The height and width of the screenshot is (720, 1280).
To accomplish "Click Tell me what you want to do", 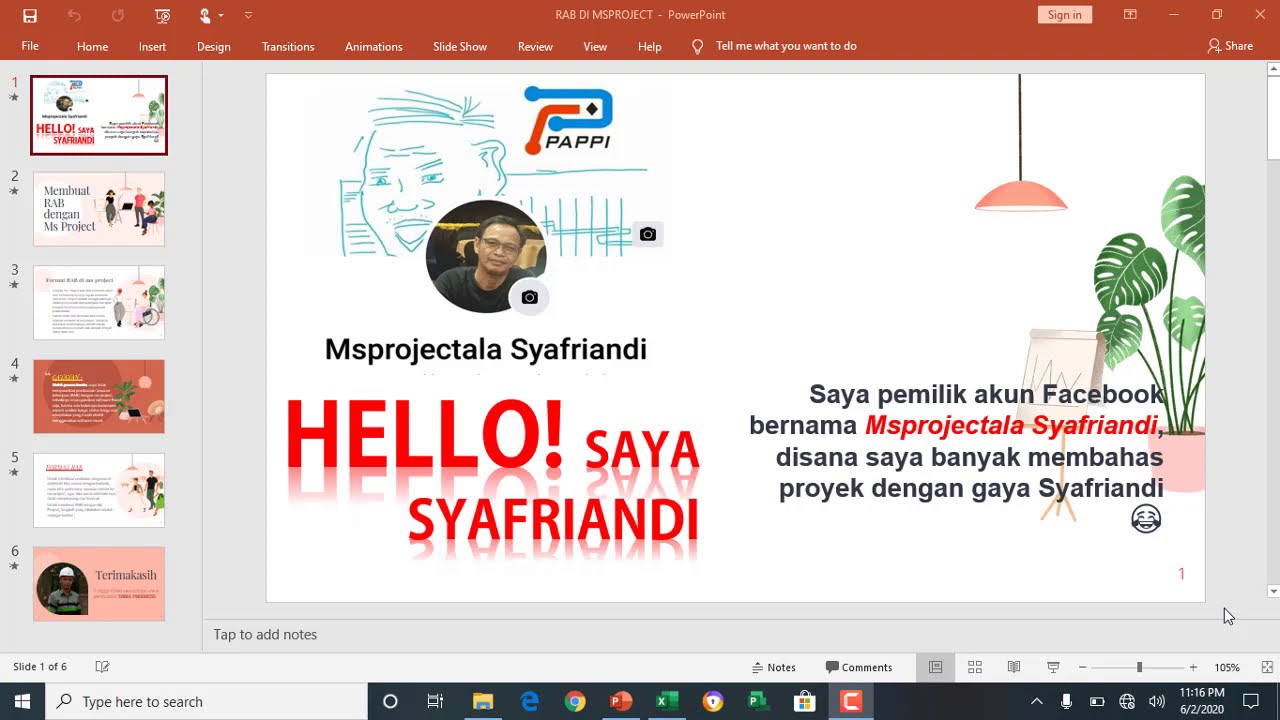I will [786, 46].
